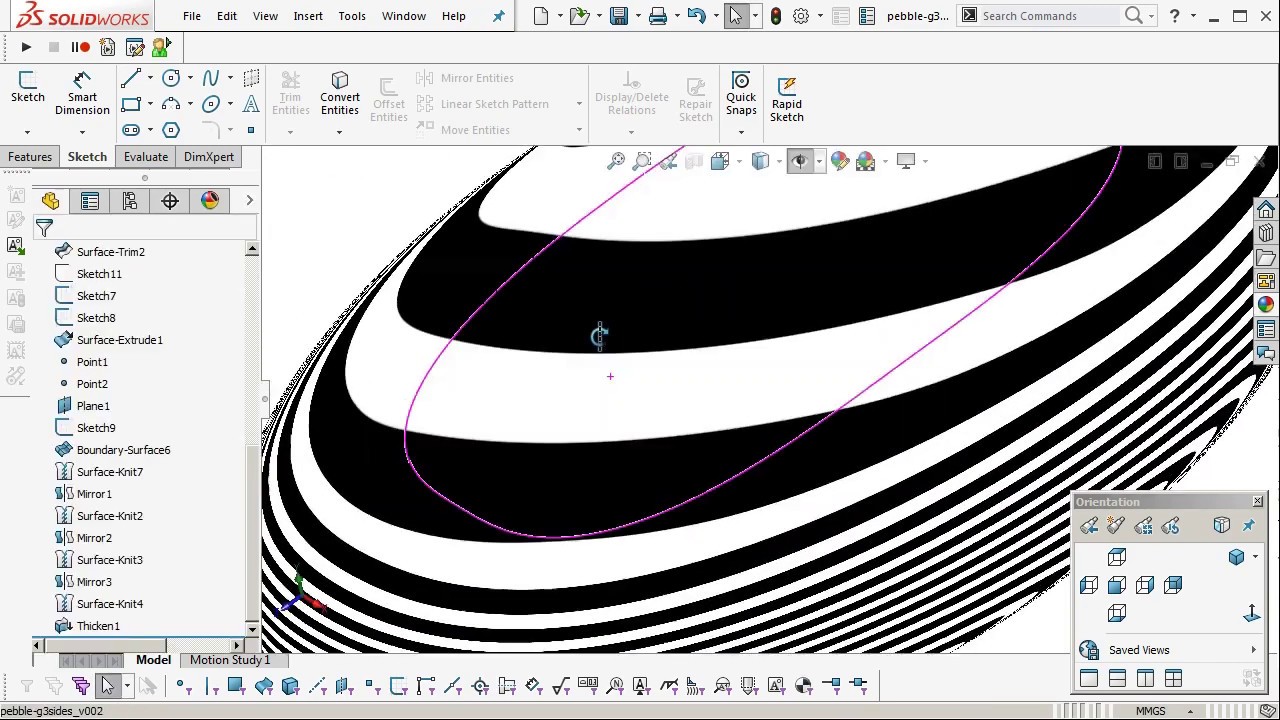The height and width of the screenshot is (720, 1280).
Task: Select the Spline sketch tool
Action: tap(210, 78)
